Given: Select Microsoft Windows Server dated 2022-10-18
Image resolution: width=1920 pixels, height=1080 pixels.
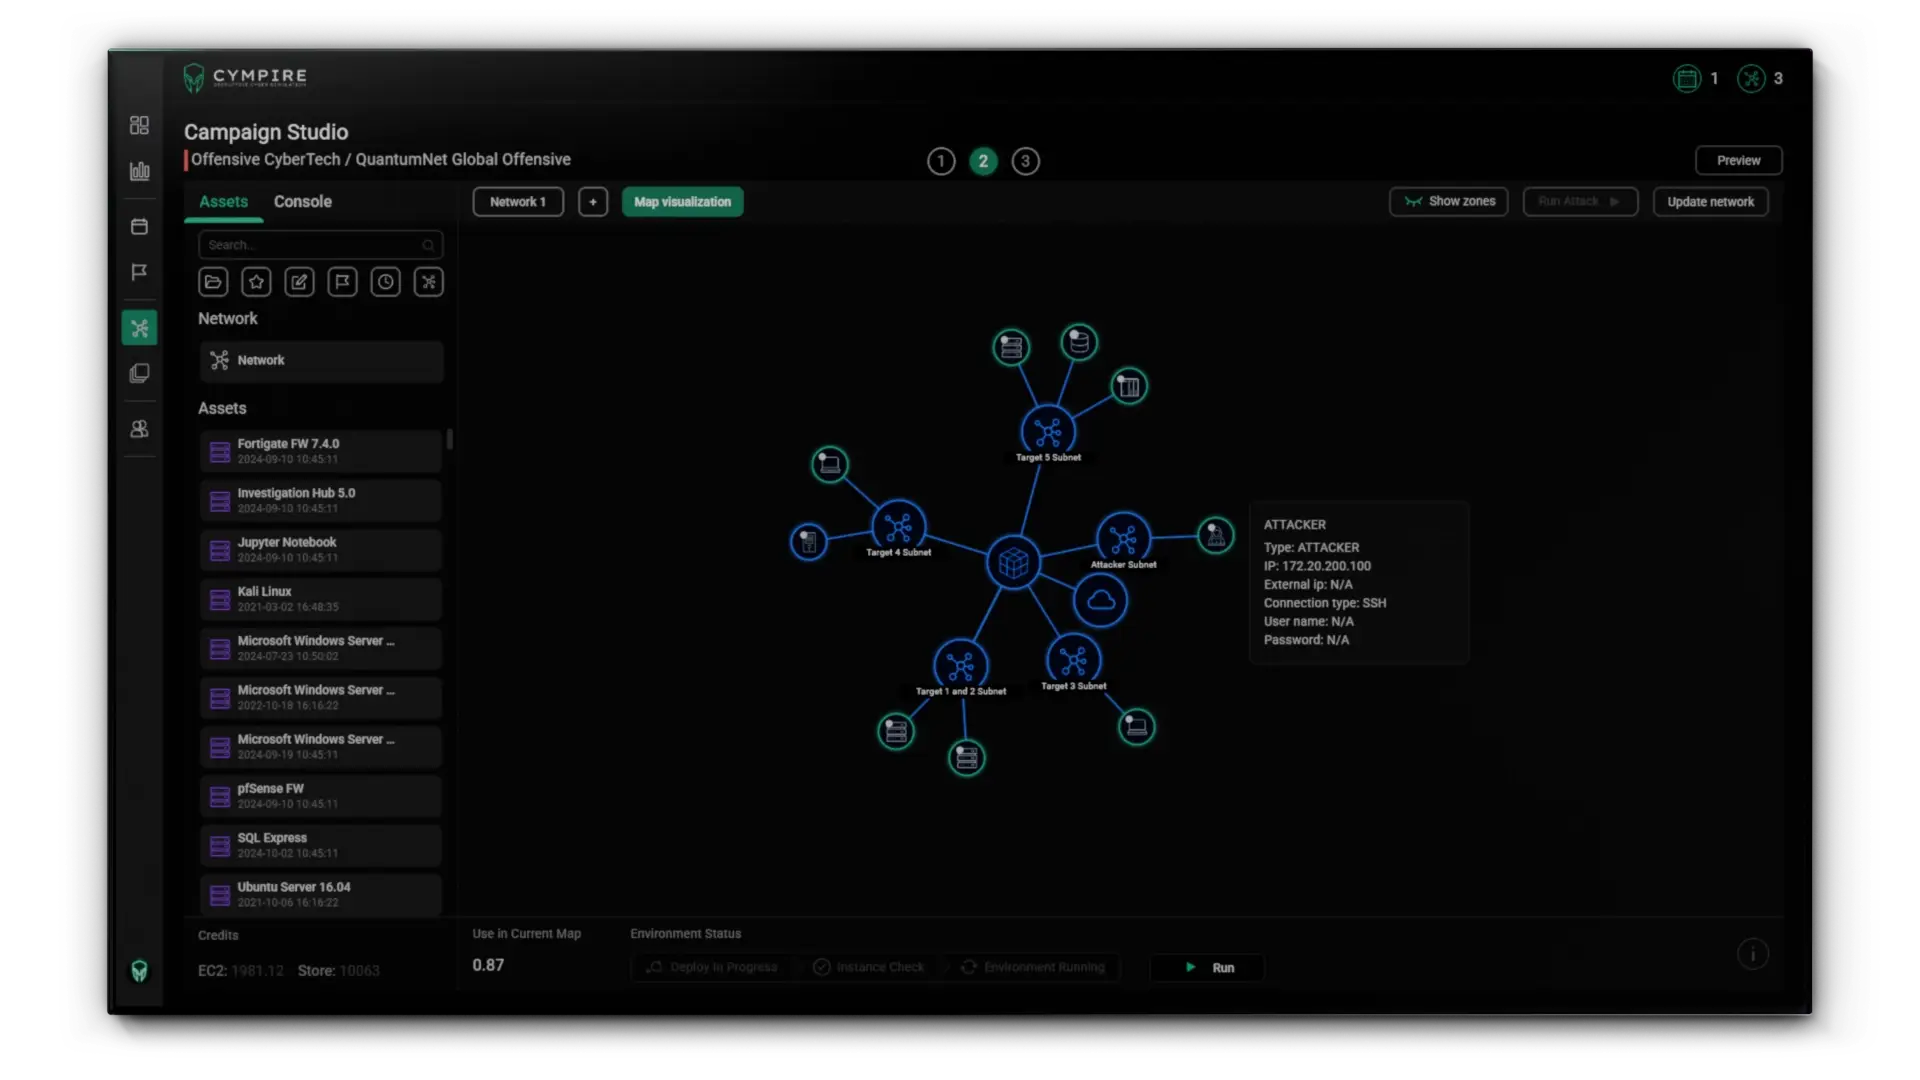Looking at the screenshot, I should pos(320,697).
